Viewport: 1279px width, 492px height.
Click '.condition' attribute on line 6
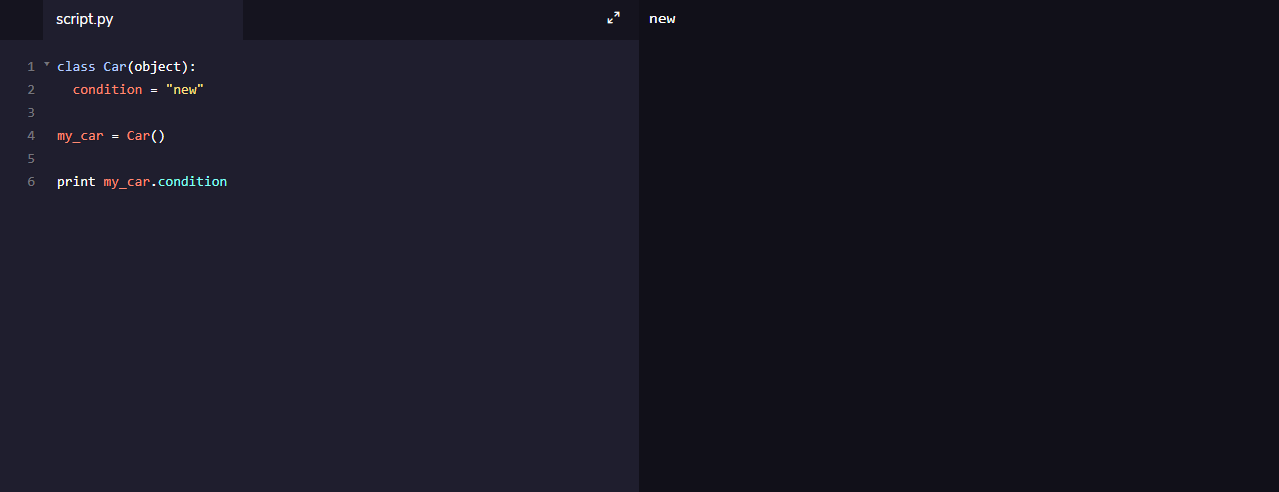click(189, 181)
